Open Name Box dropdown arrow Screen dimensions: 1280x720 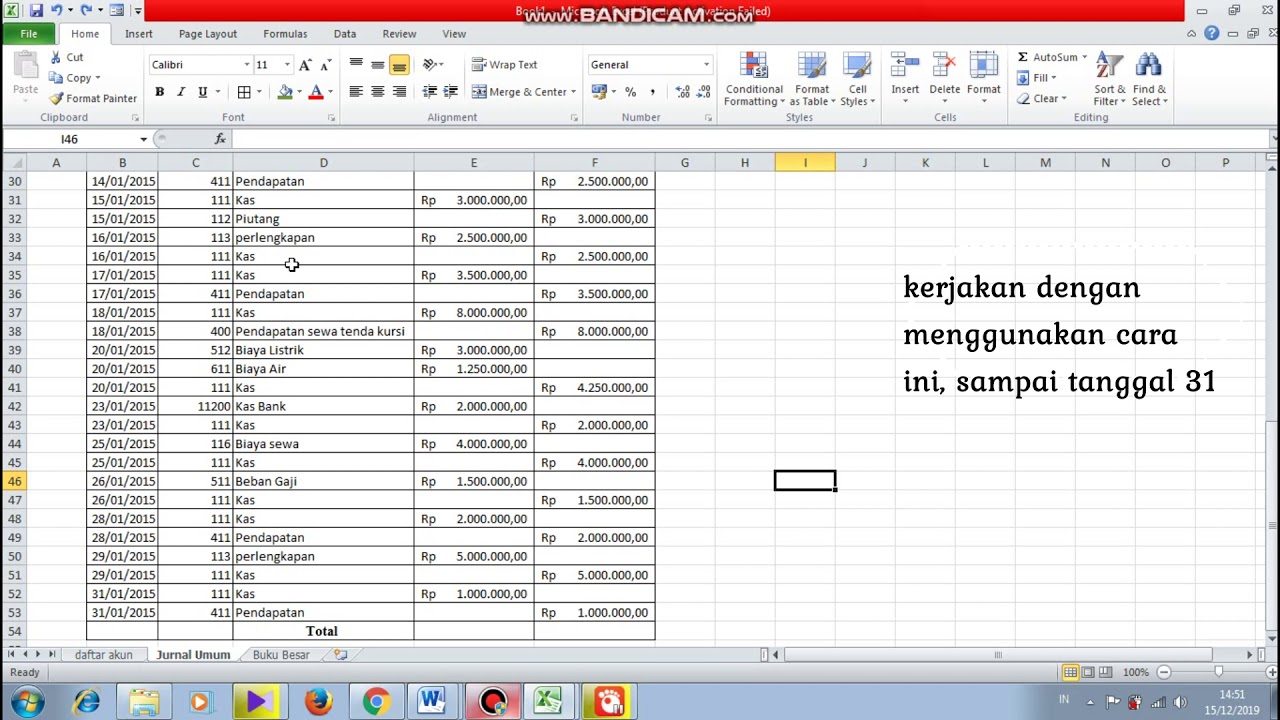coord(143,139)
